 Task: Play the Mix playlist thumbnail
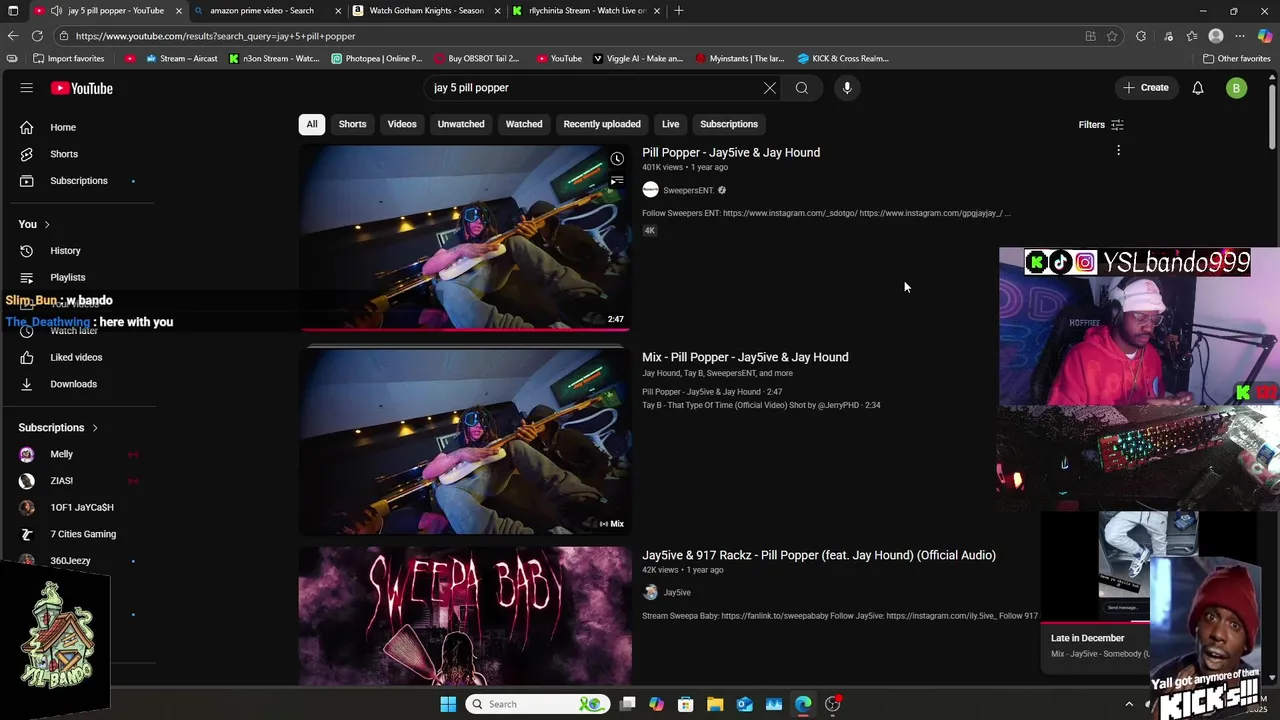[x=465, y=441]
